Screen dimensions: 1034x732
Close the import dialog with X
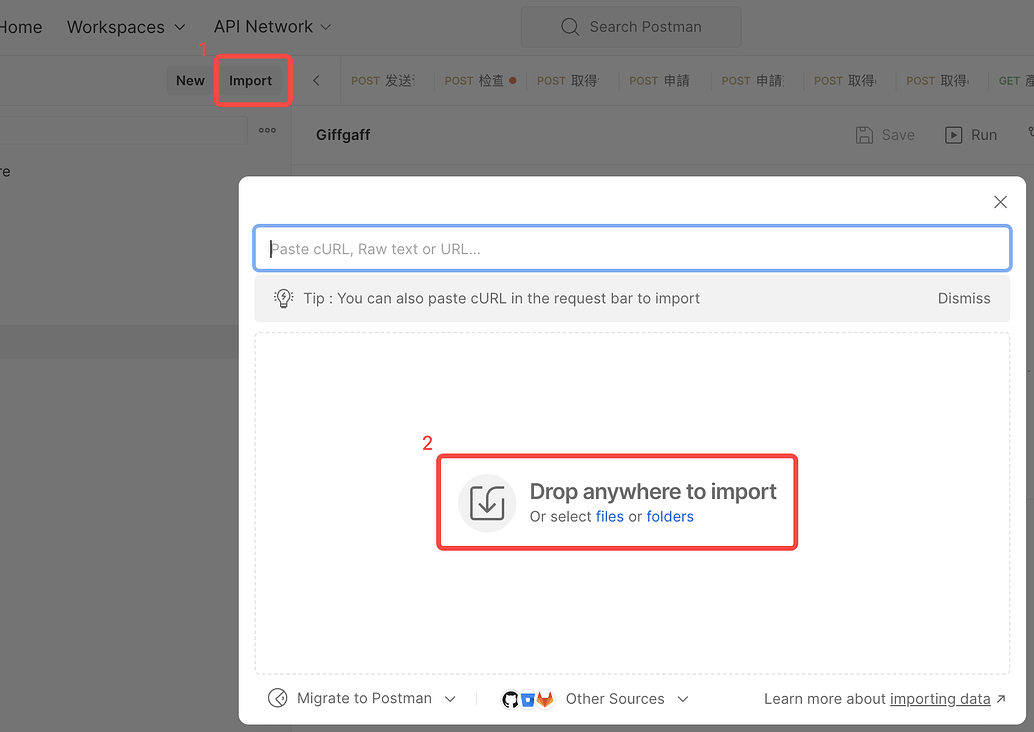click(1000, 202)
